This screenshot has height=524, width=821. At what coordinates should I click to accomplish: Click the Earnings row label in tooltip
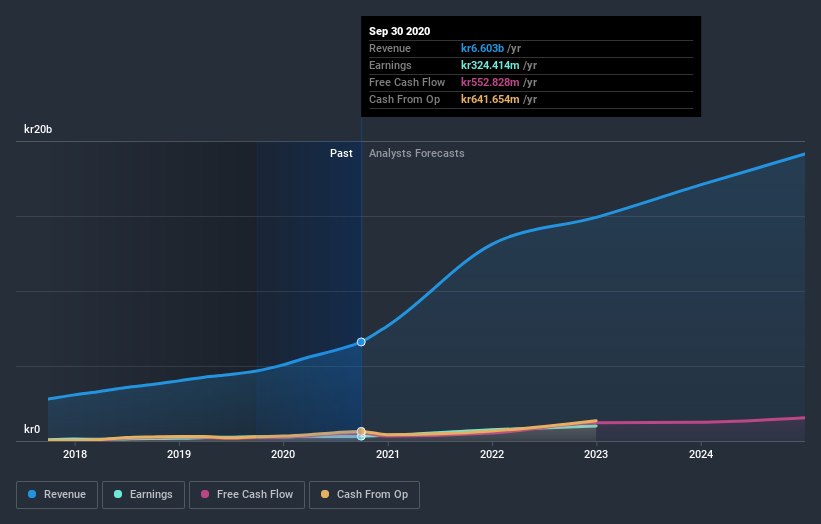pyautogui.click(x=390, y=65)
